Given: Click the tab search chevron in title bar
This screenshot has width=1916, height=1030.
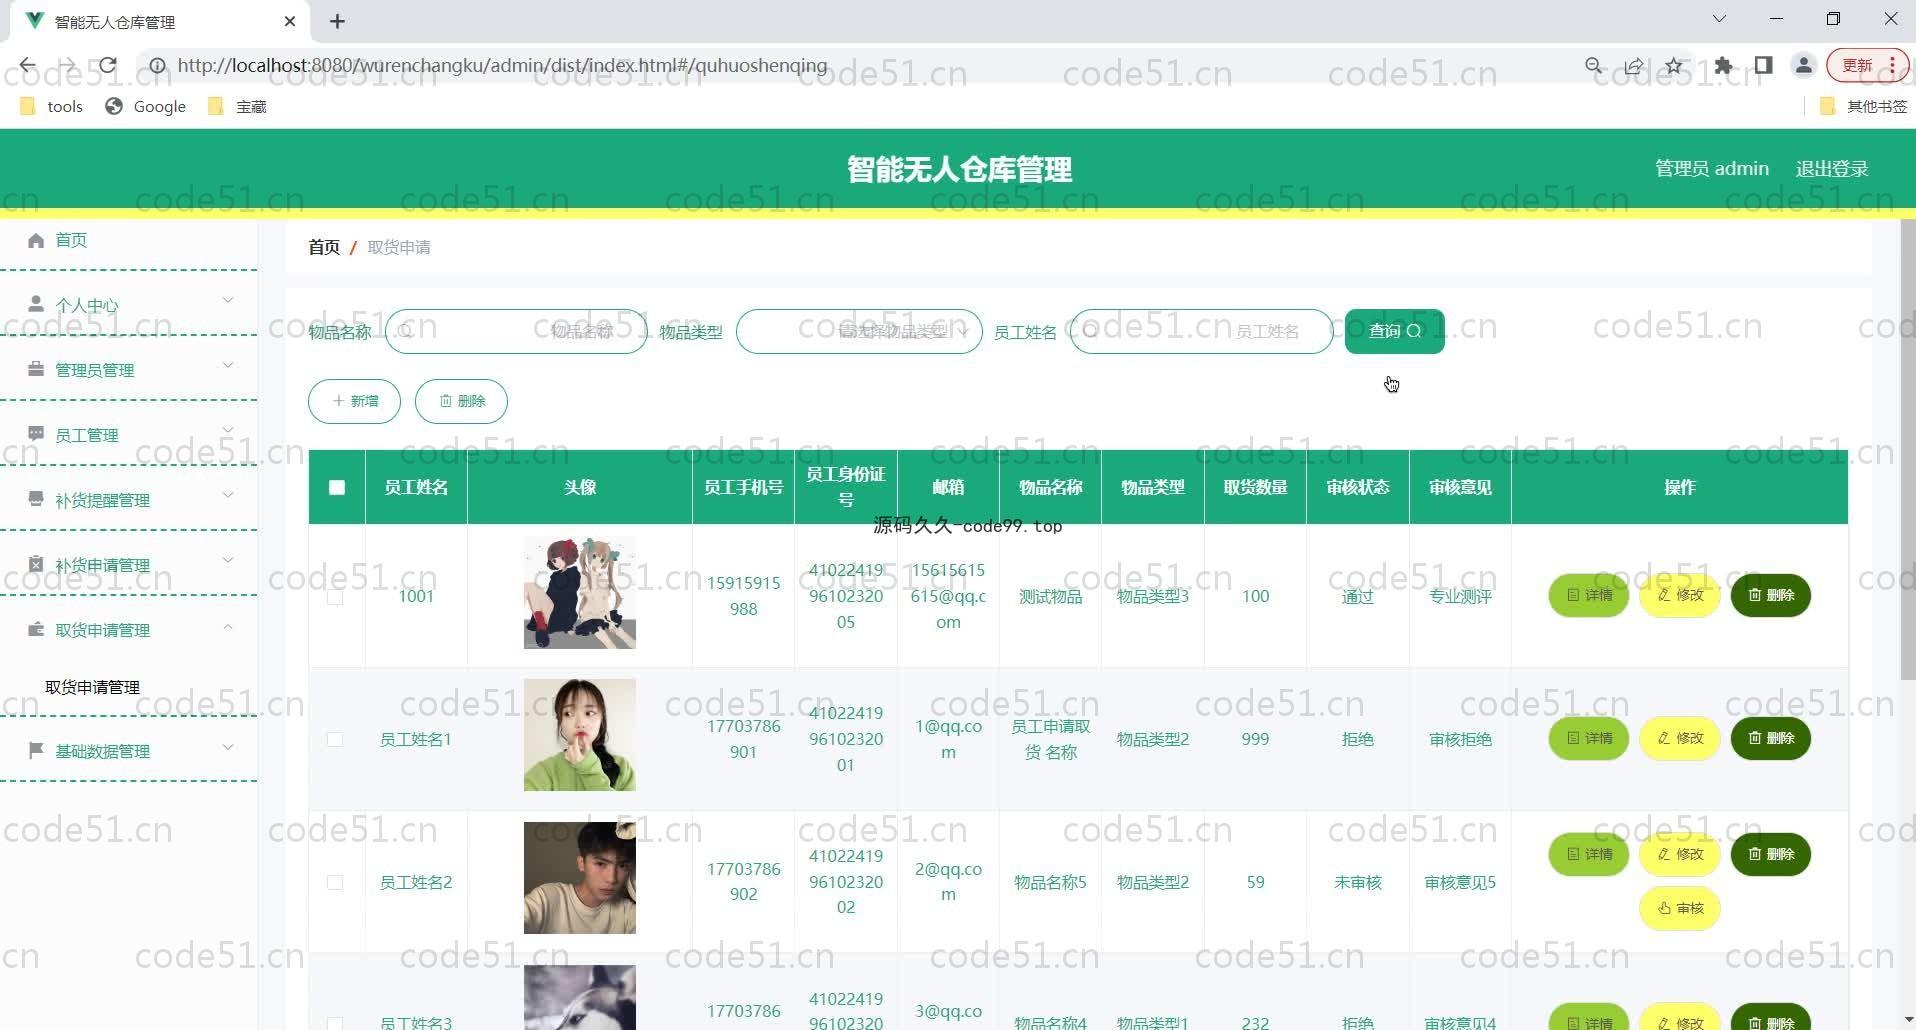Looking at the screenshot, I should click(1719, 19).
